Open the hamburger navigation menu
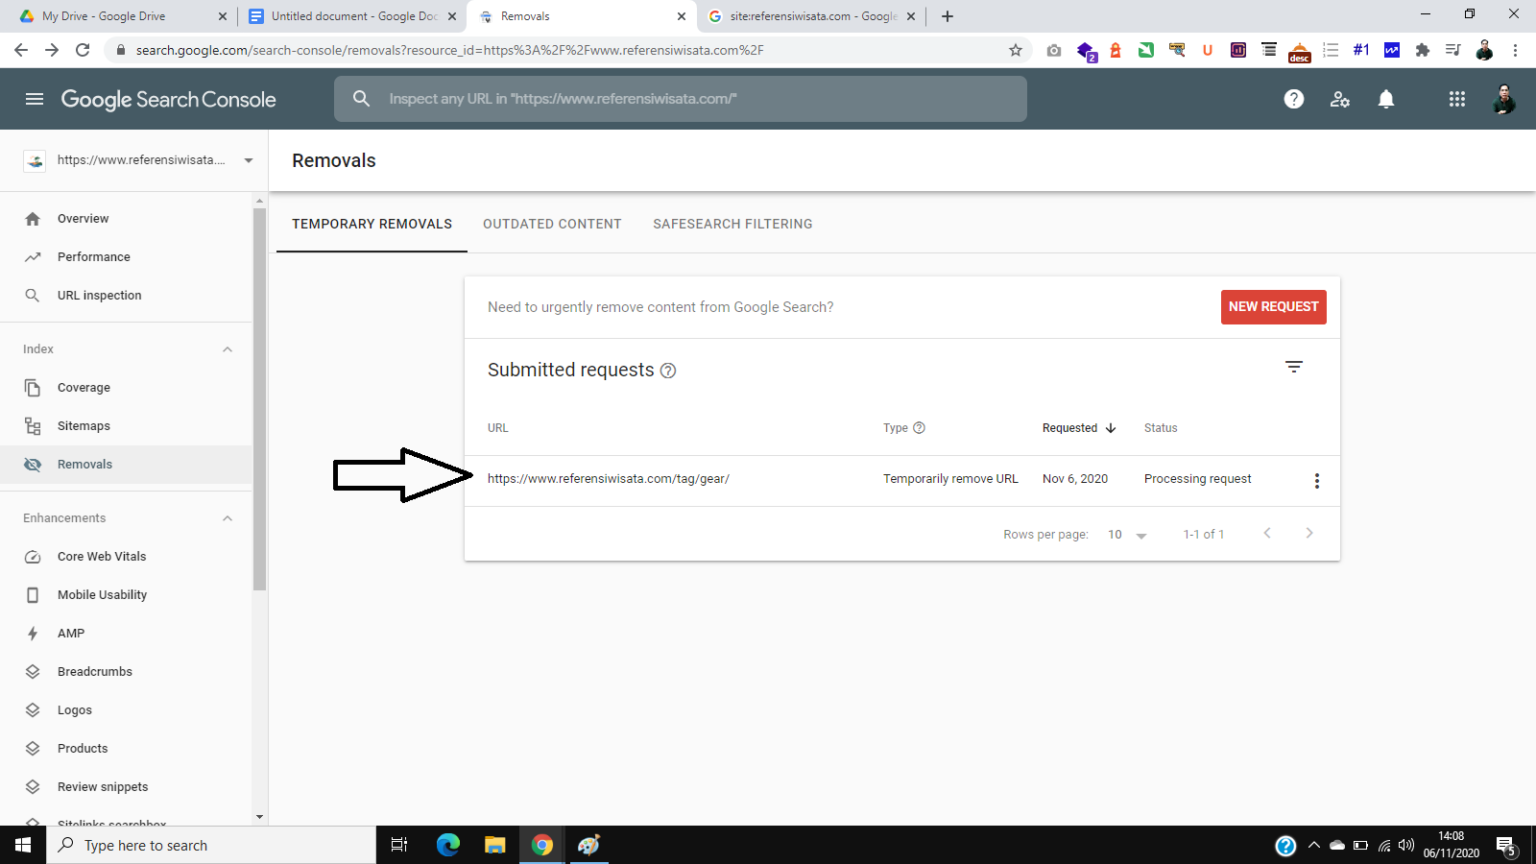Screen dimensions: 1536x864 (x=34, y=99)
